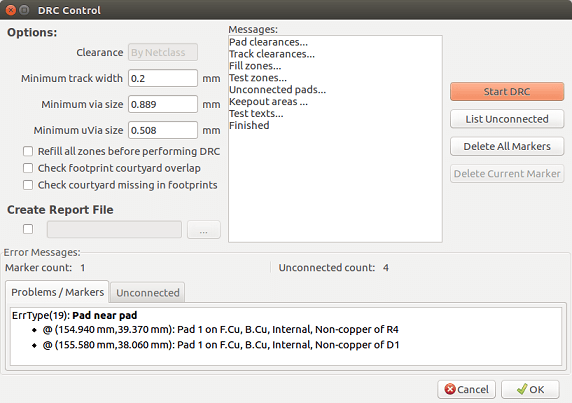
Task: Select the D1 pad error entry
Action: point(221,345)
